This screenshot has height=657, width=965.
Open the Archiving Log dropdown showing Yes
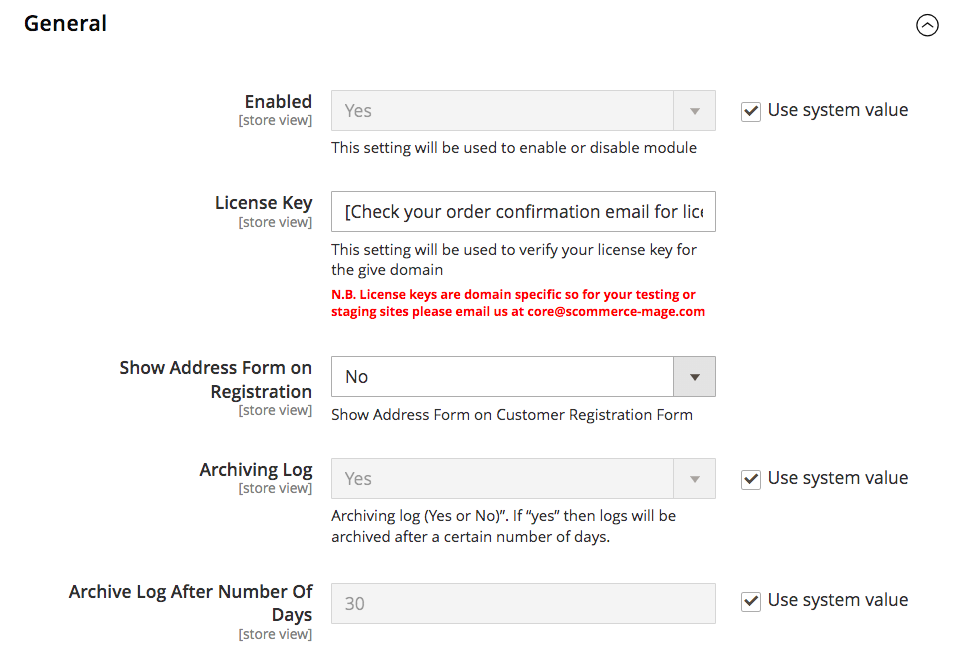click(504, 479)
